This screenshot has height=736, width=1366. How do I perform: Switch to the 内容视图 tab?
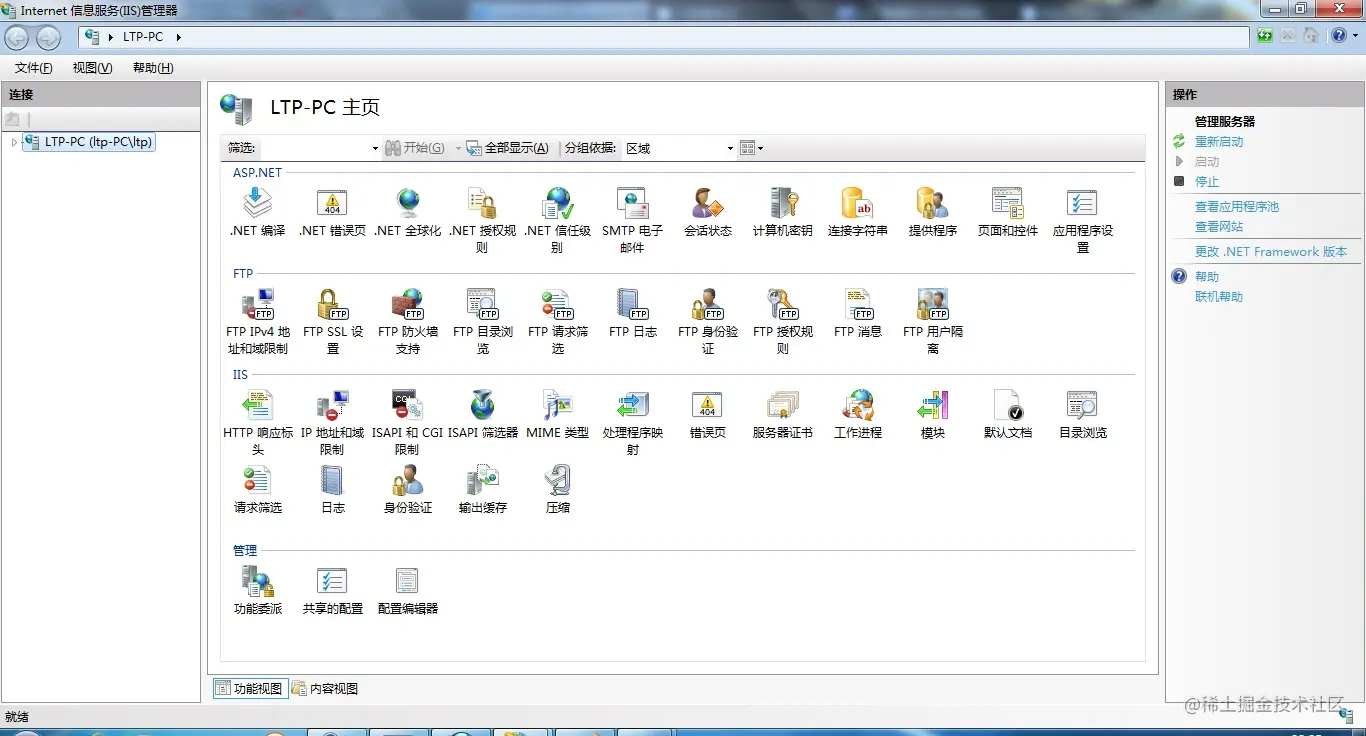[x=325, y=688]
